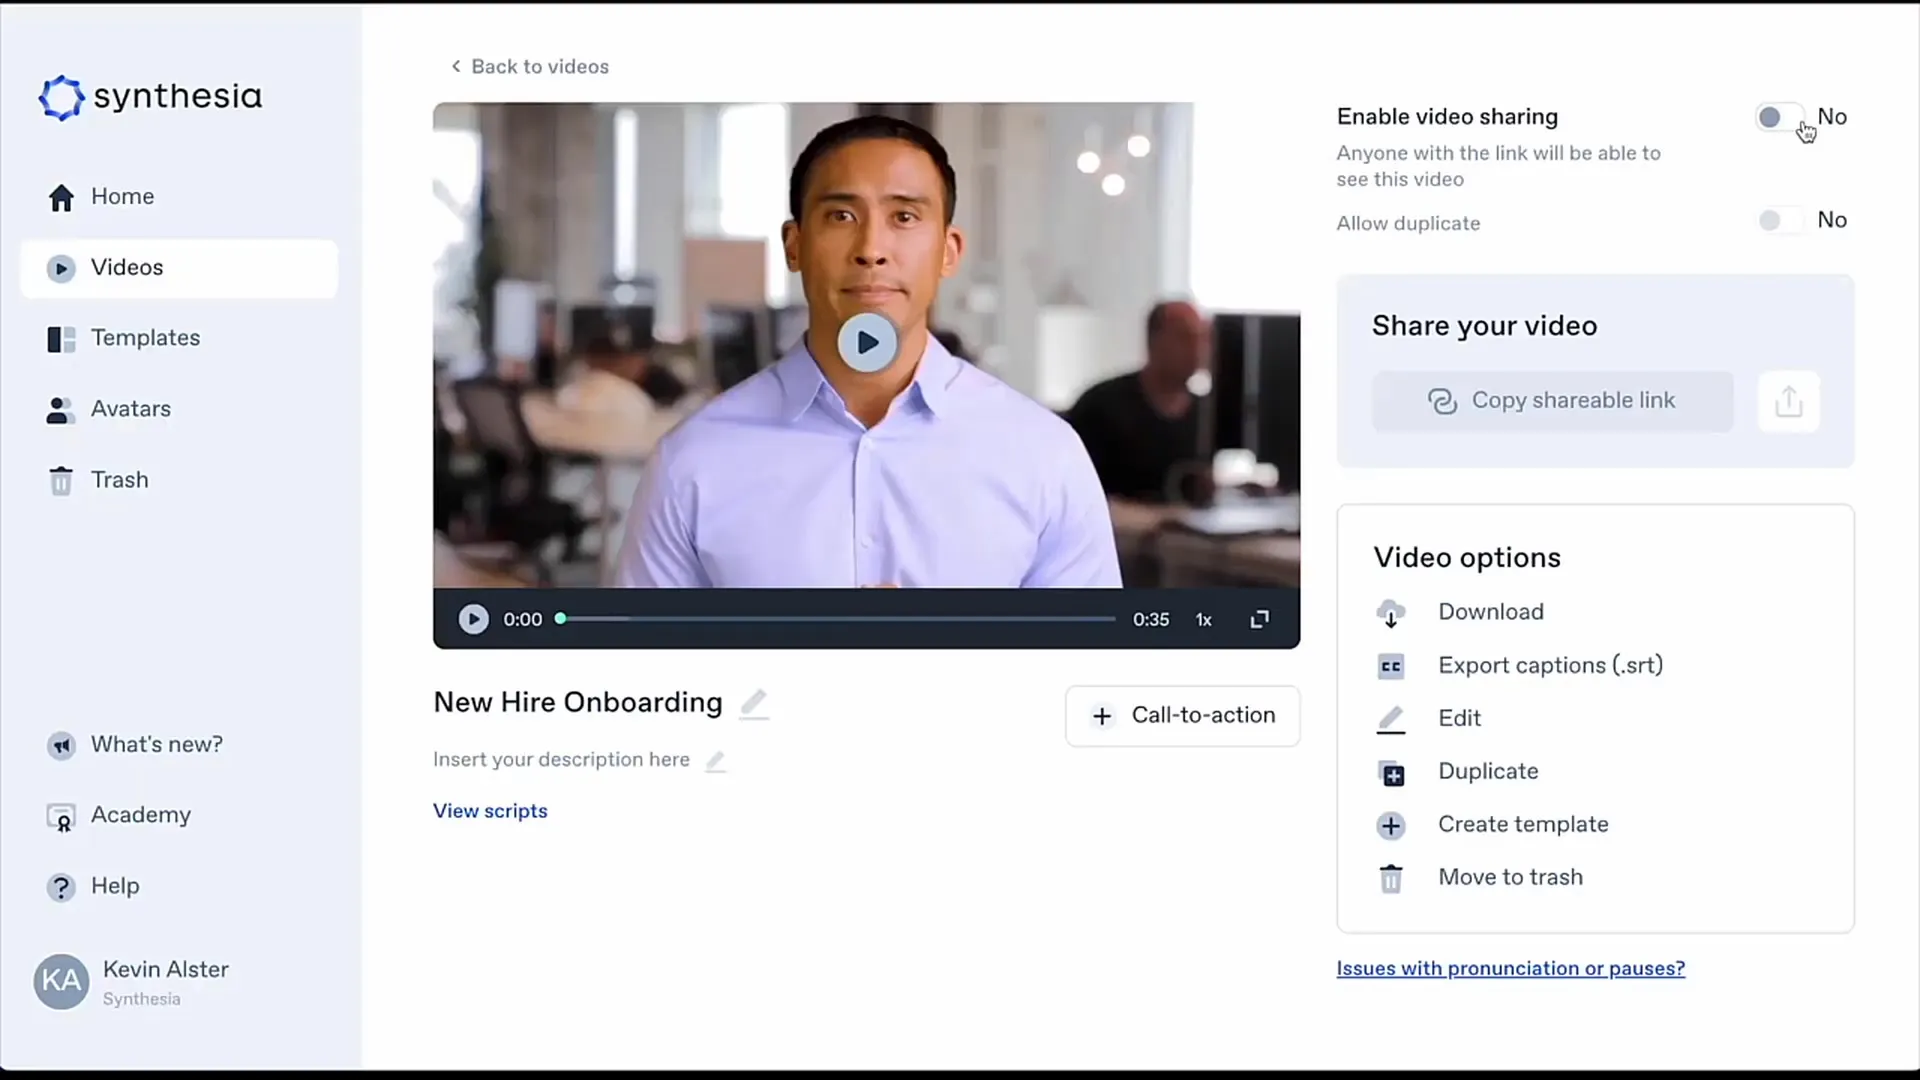Click the Copy shareable link icon
Viewport: 1920px width, 1080px height.
[1441, 401]
